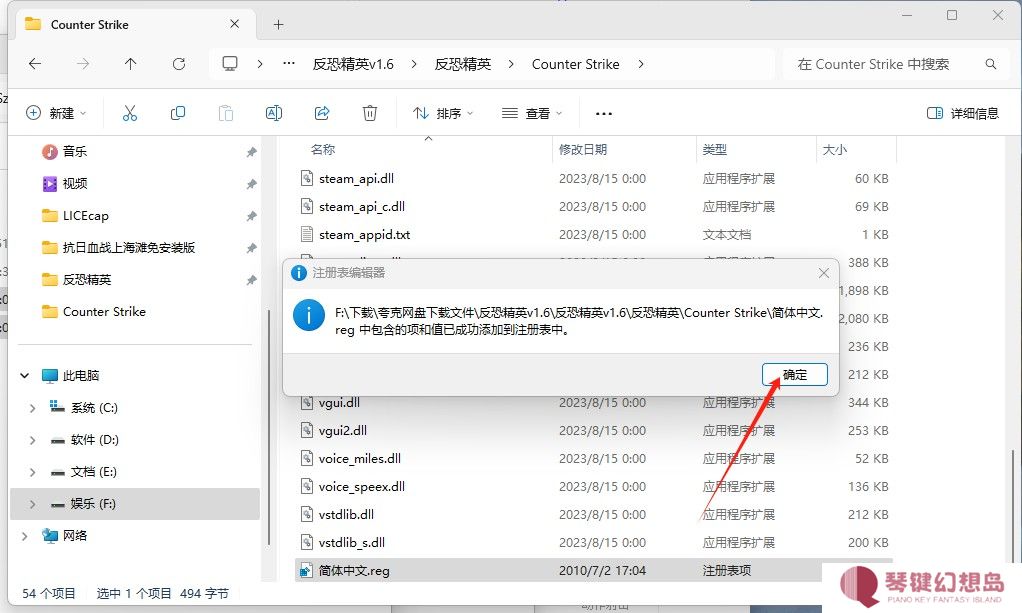Click the 反恐精英v1.6 breadcrumb
This screenshot has height=613, width=1022.
[x=353, y=64]
